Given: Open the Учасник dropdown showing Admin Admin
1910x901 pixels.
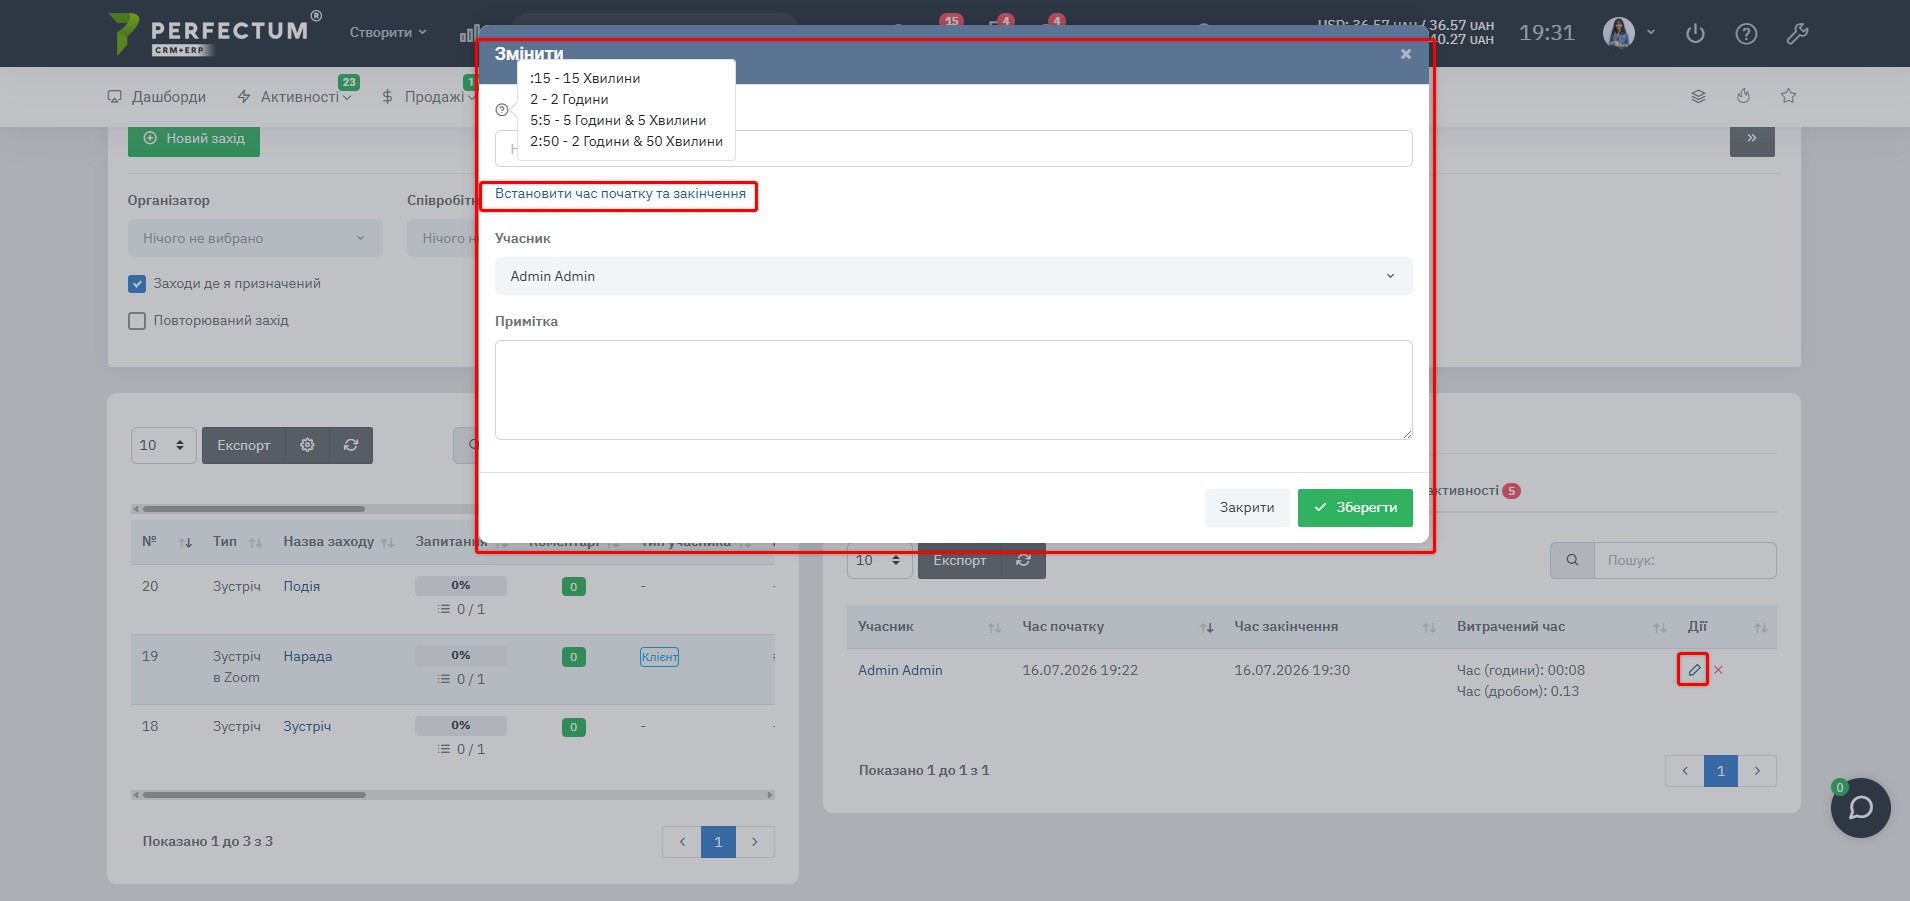Looking at the screenshot, I should [x=953, y=276].
